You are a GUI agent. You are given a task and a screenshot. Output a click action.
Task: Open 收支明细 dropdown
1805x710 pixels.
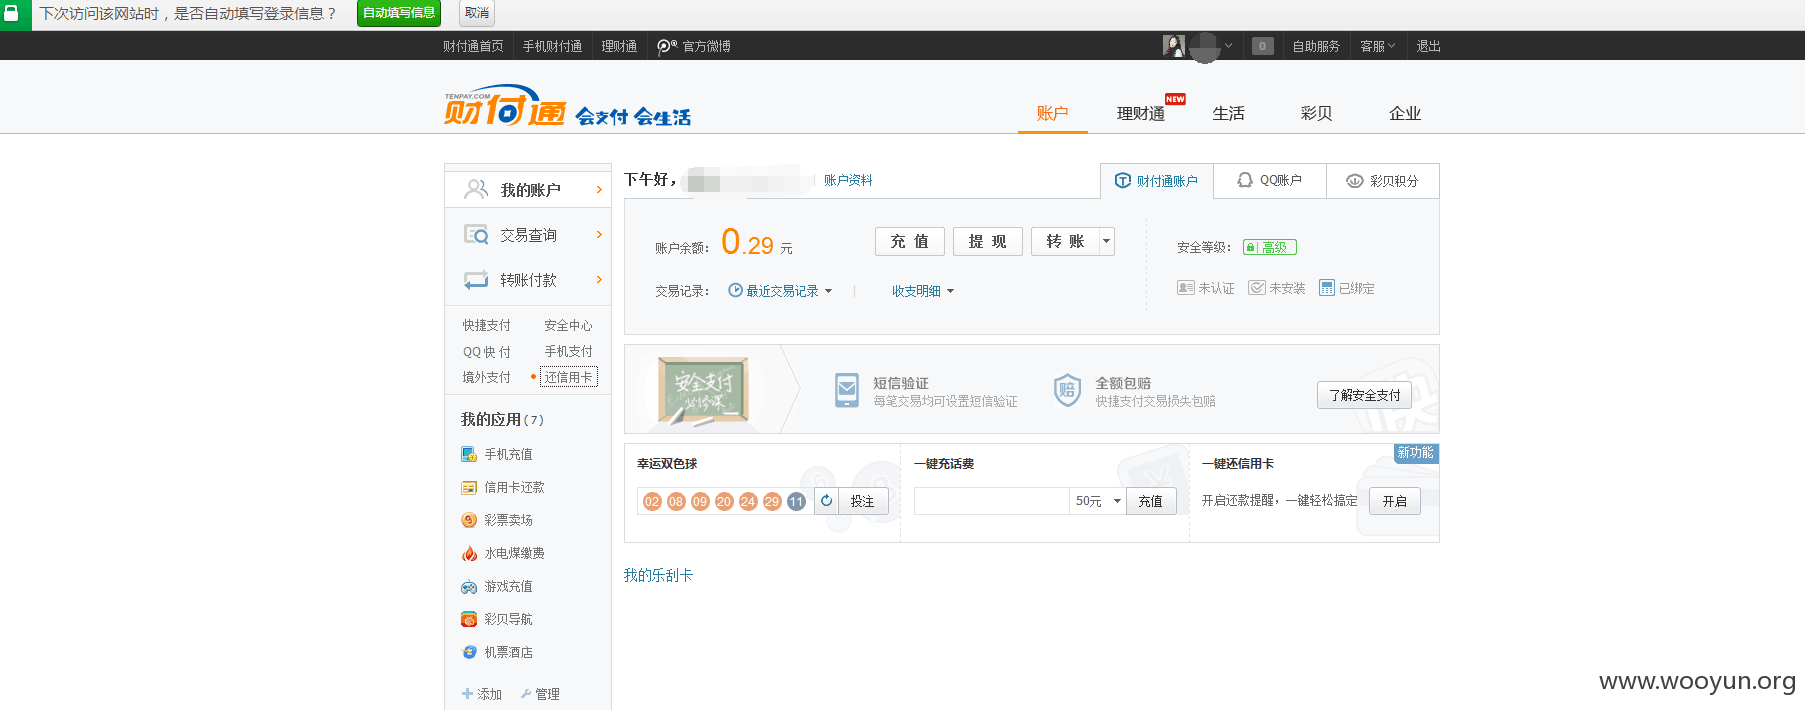coord(923,291)
